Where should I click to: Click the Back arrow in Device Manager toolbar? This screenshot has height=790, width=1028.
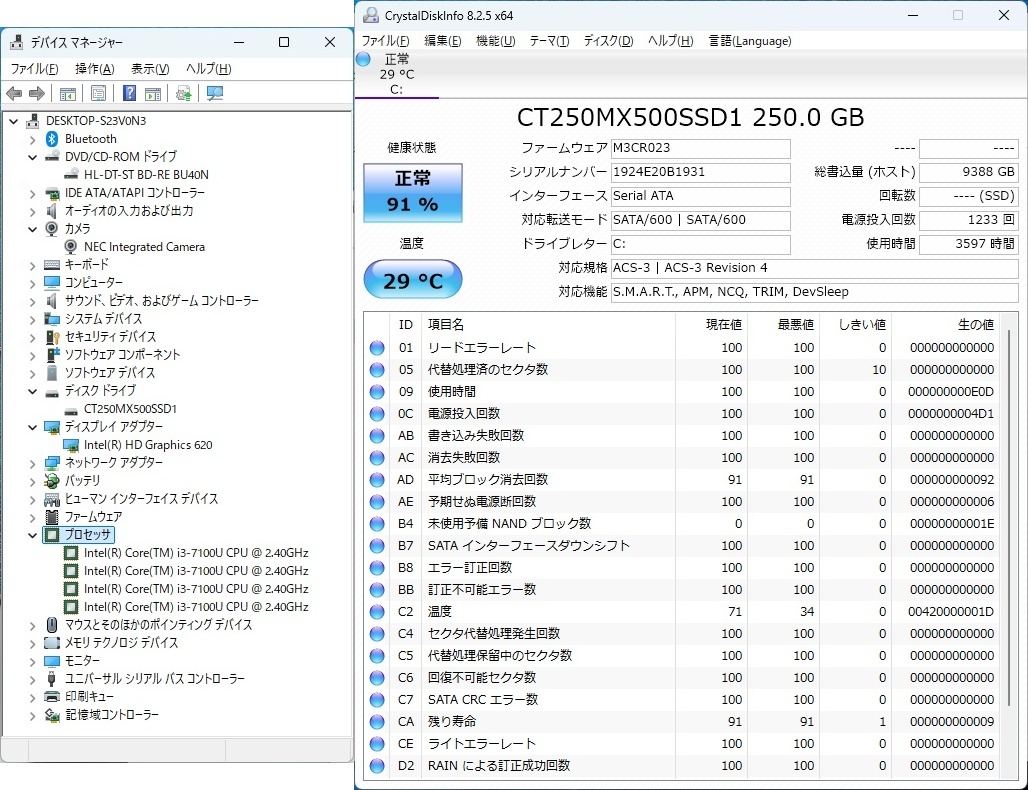(14, 94)
